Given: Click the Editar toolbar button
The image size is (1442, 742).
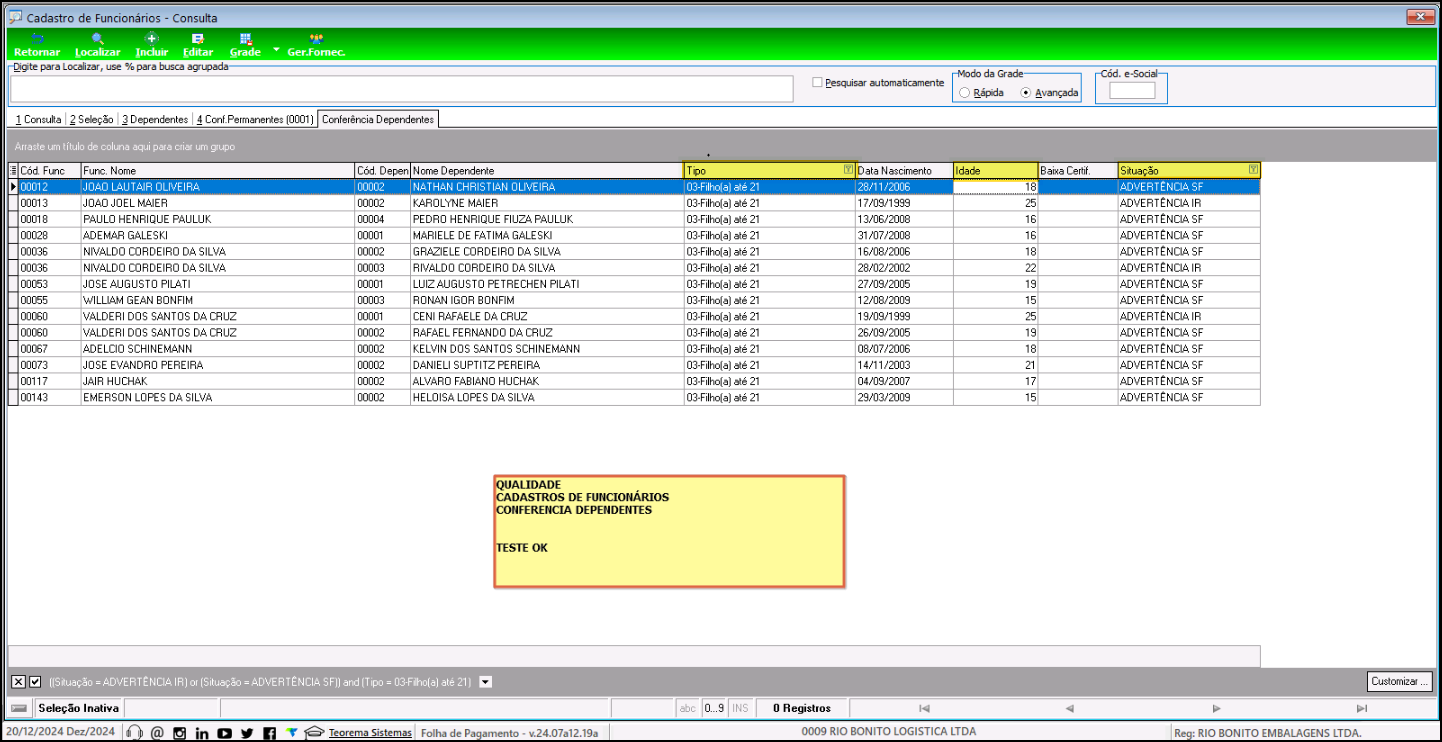Looking at the screenshot, I should point(198,45).
